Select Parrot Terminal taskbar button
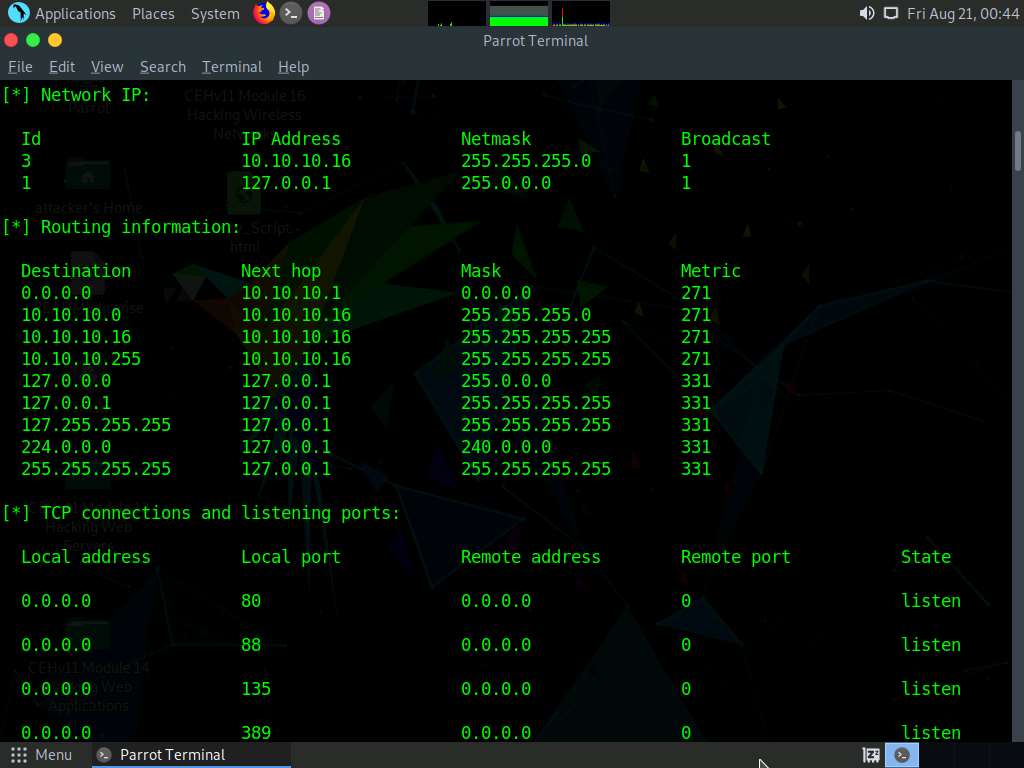The width and height of the screenshot is (1024, 768). [x=191, y=755]
